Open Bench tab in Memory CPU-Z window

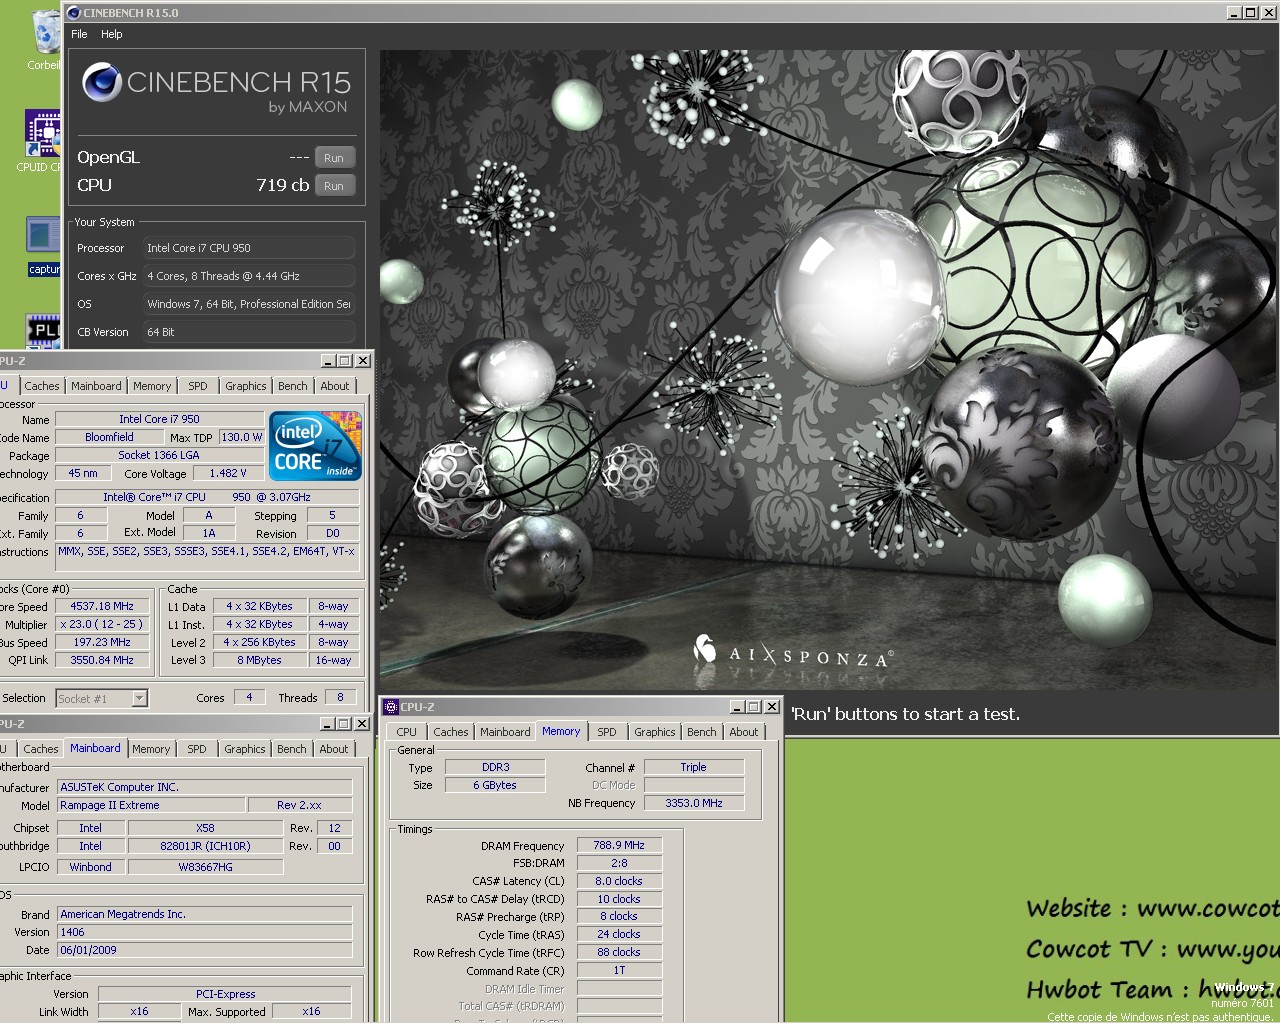pos(702,732)
